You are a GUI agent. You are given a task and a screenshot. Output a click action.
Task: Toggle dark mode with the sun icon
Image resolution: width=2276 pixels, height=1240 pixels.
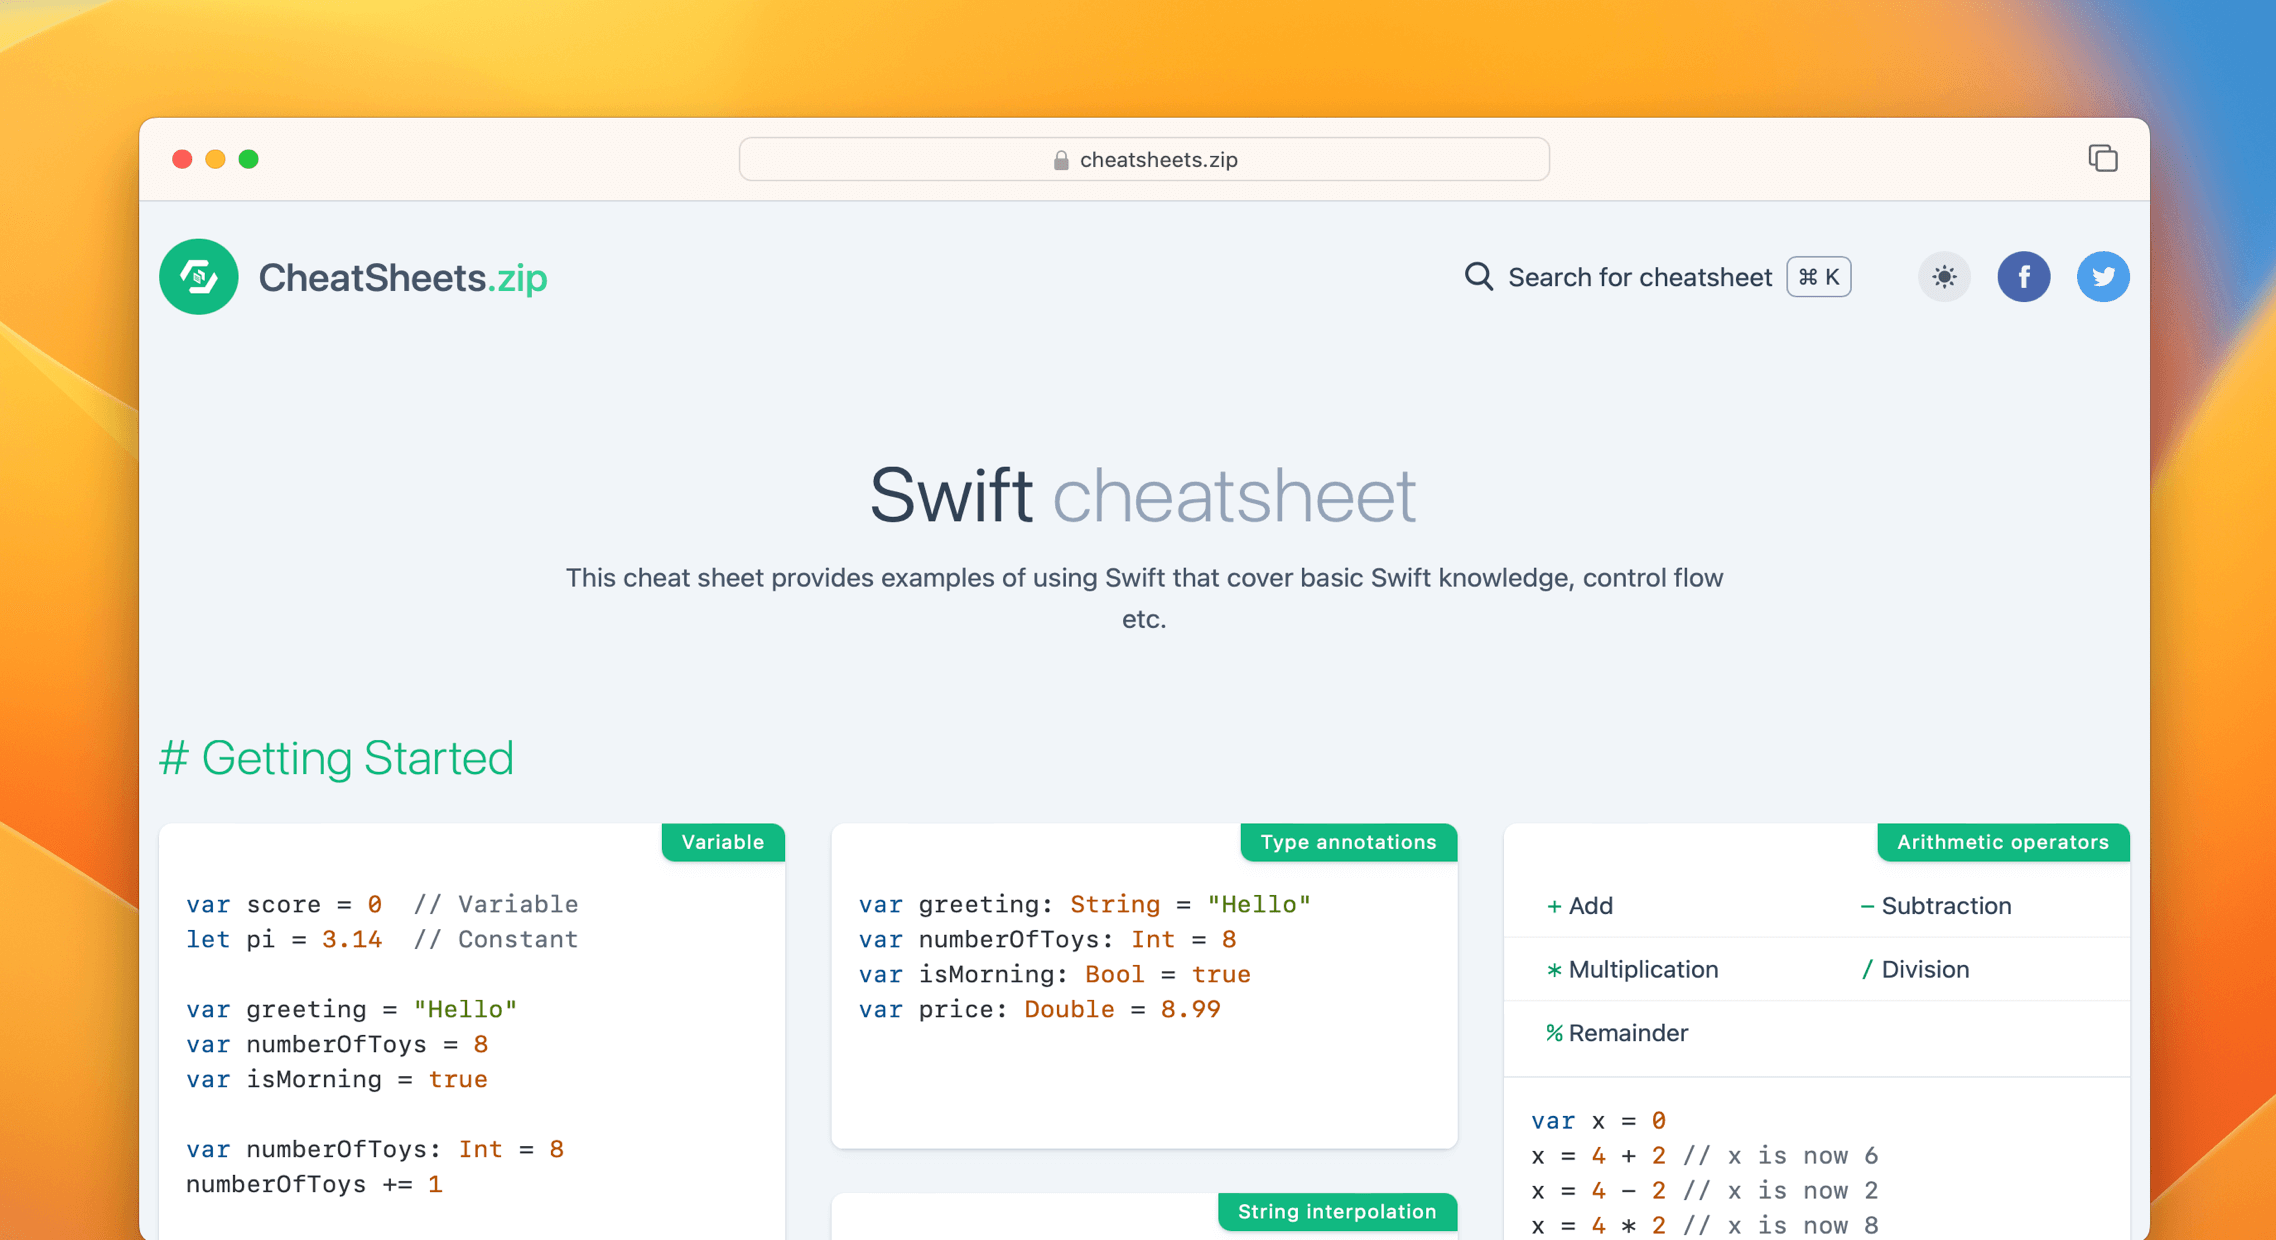click(x=1943, y=276)
